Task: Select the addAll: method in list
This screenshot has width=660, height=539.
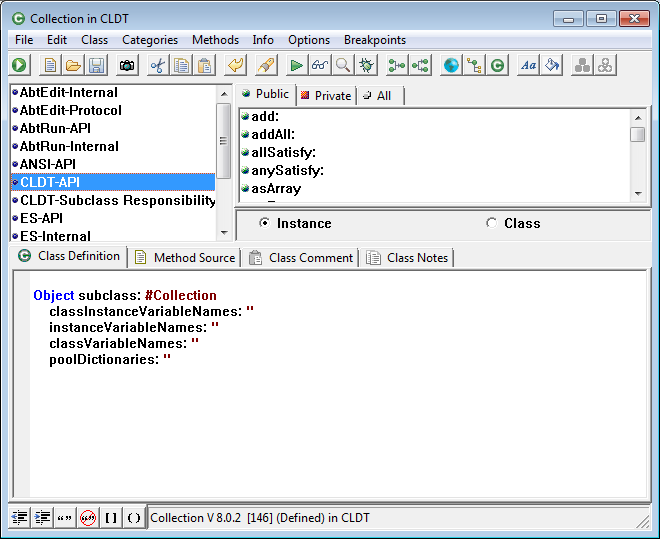Action: point(273,134)
